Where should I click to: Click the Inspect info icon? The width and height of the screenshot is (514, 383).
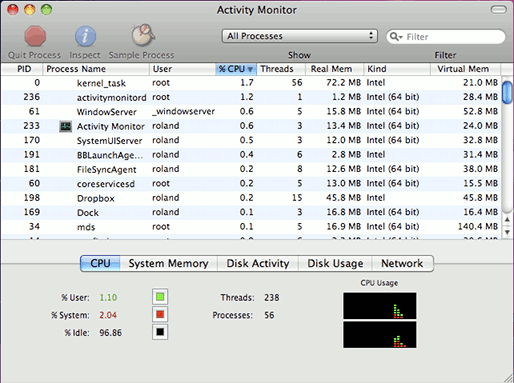coord(85,36)
